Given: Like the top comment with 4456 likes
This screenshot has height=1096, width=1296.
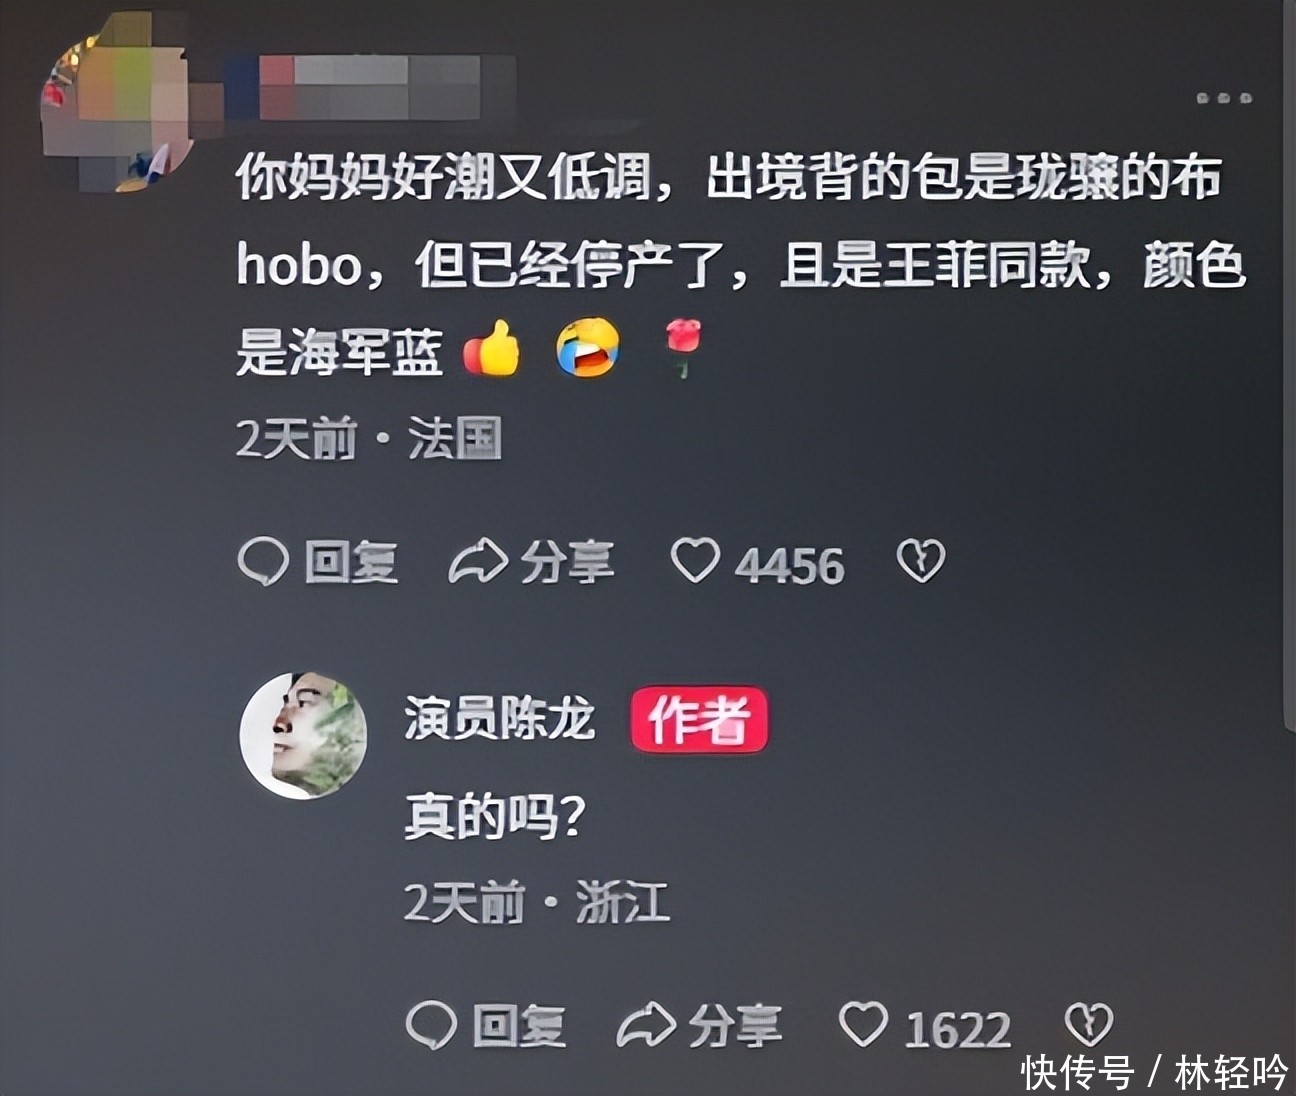Looking at the screenshot, I should 695,561.
